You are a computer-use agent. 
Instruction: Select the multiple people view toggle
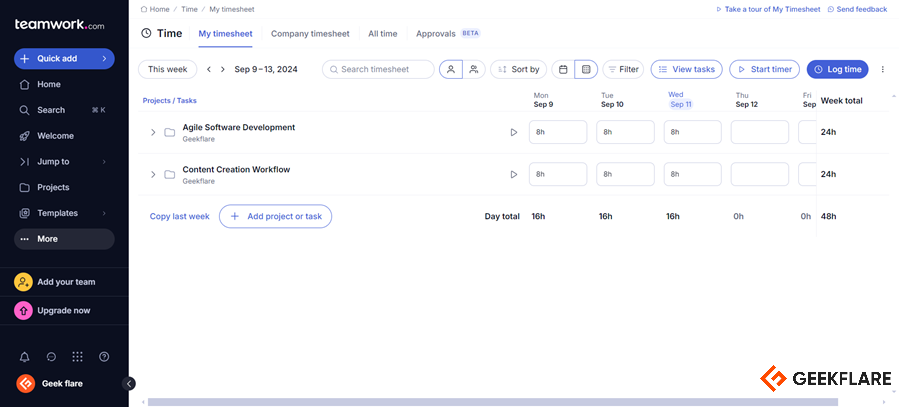[474, 69]
